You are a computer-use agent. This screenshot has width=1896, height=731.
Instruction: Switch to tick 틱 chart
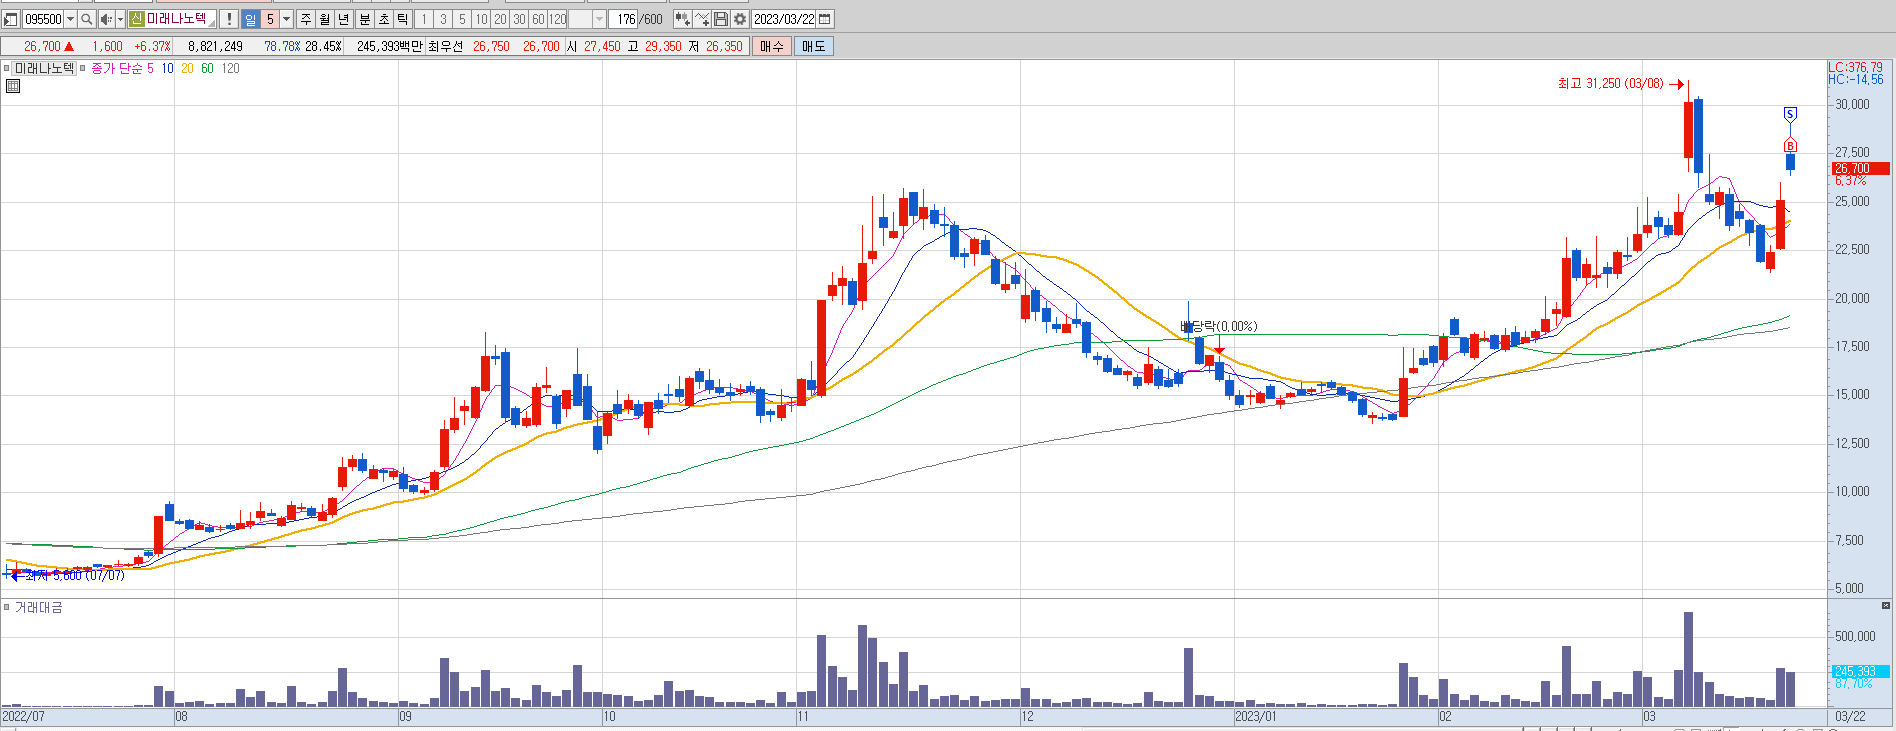pos(403,19)
